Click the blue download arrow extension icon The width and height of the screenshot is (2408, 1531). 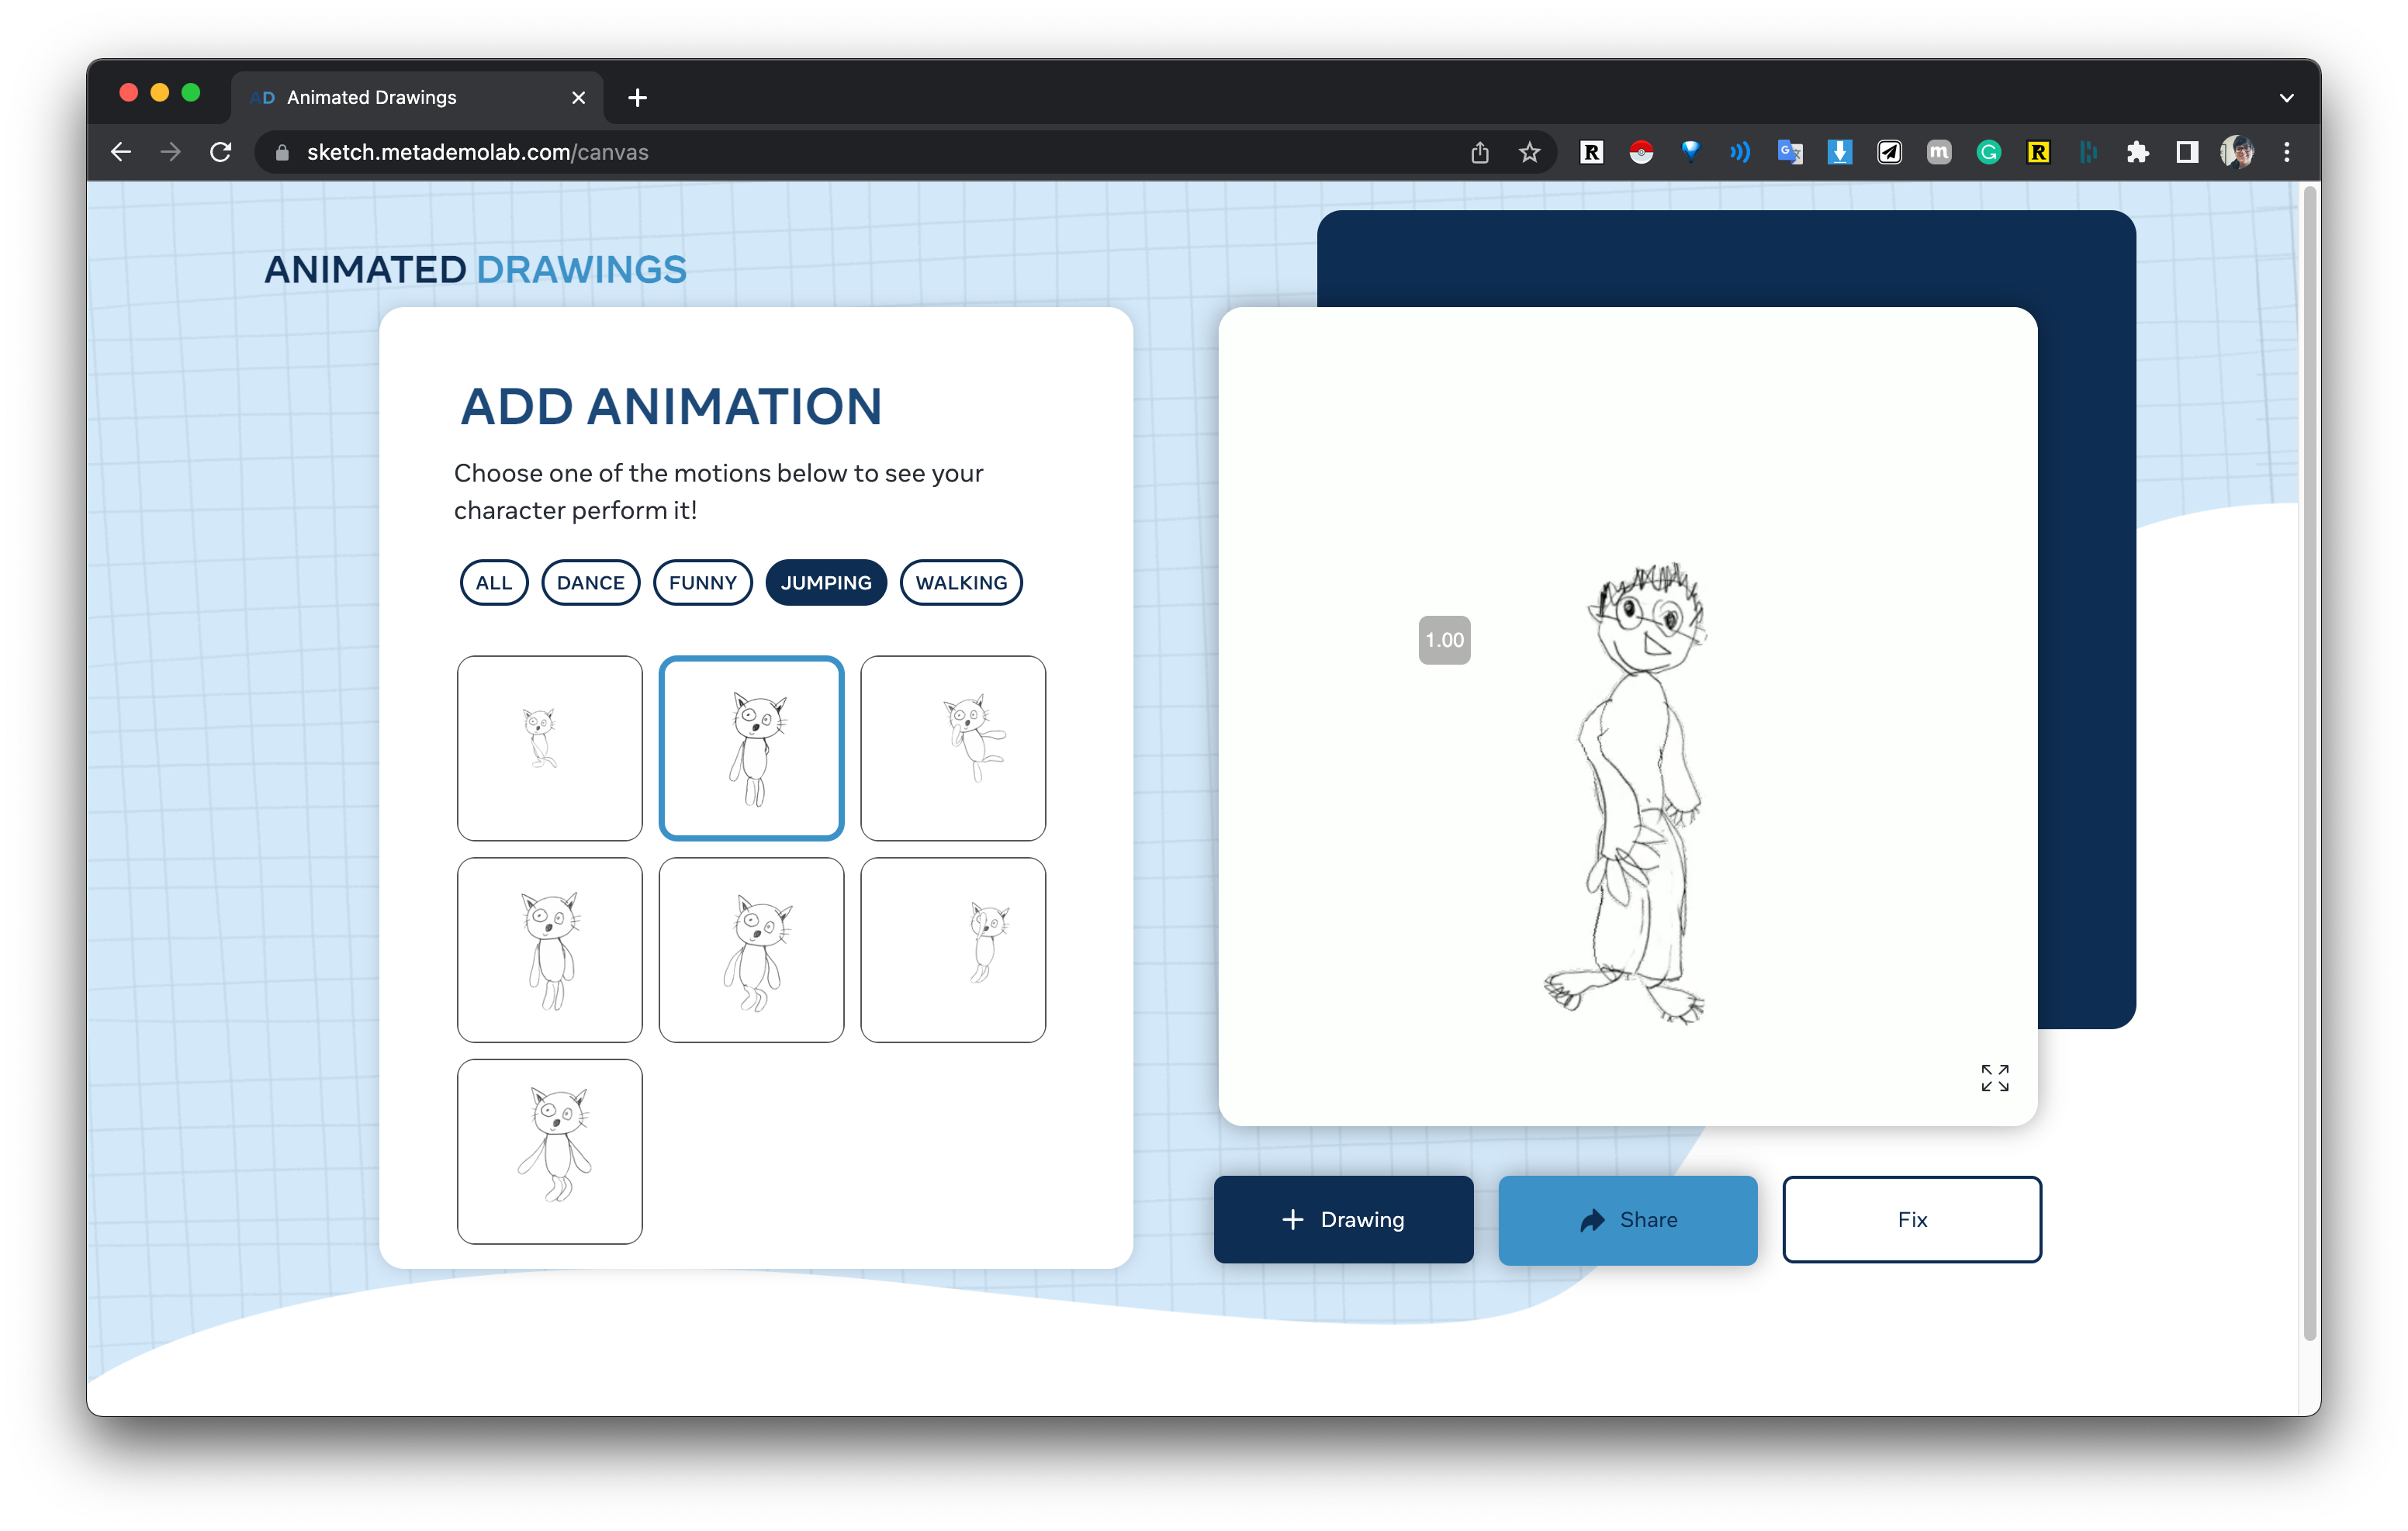[1839, 152]
